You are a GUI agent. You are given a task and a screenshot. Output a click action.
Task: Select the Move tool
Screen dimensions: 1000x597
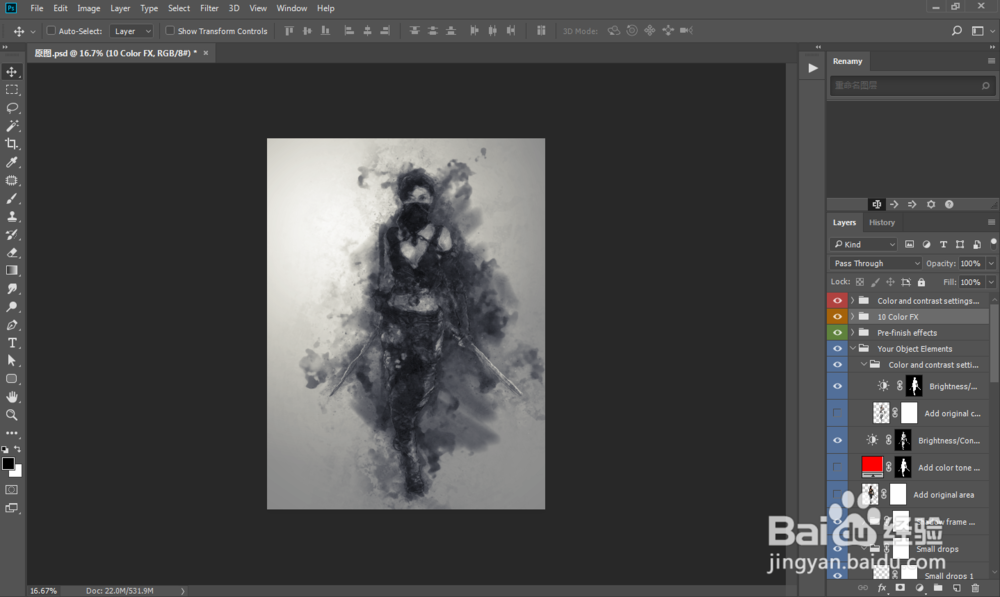[12, 71]
